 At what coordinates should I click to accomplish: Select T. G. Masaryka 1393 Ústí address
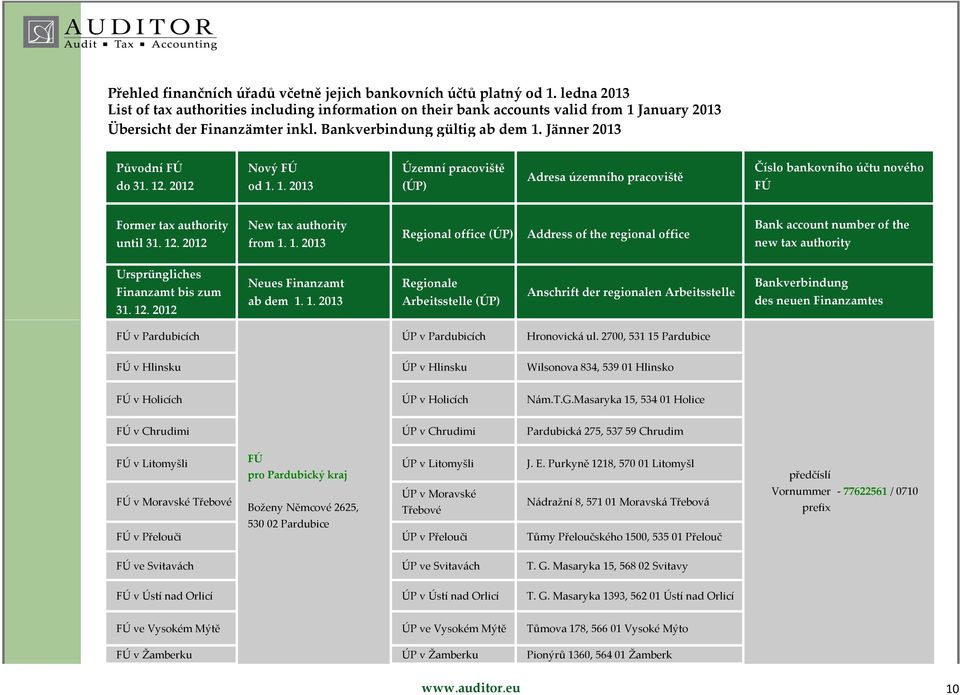point(629,596)
